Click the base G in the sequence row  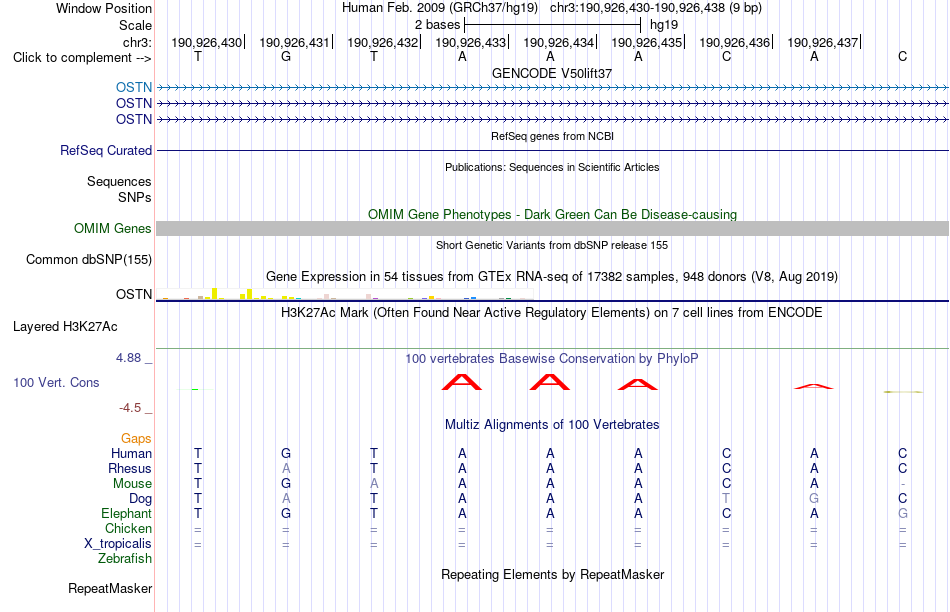(x=286, y=57)
